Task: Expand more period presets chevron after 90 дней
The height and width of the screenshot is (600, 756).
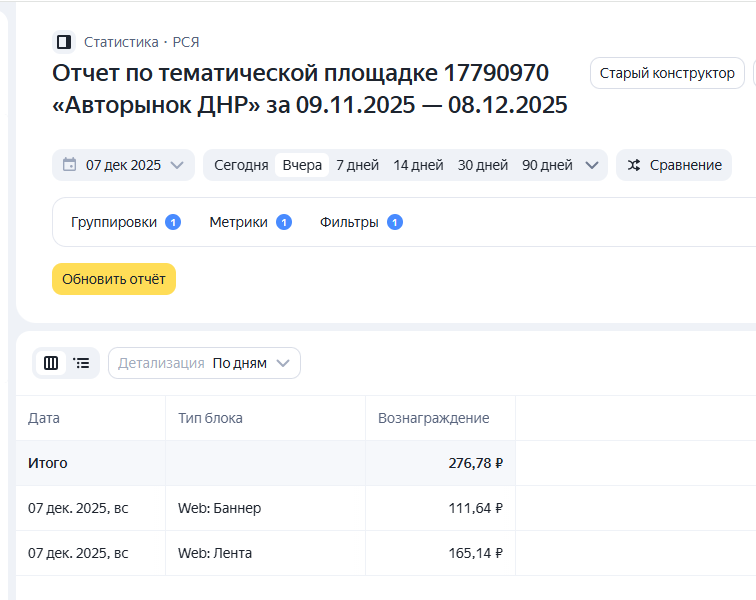Action: click(592, 165)
